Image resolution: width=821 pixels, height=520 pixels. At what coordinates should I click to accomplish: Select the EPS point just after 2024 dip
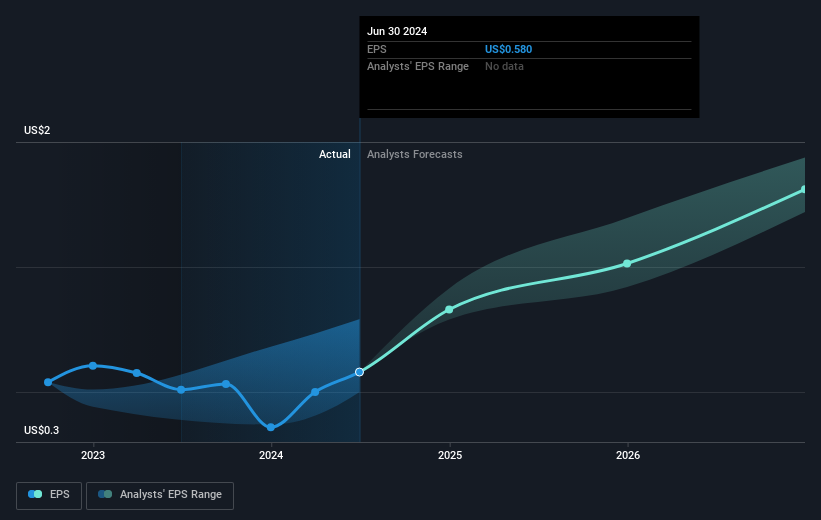pyautogui.click(x=315, y=392)
